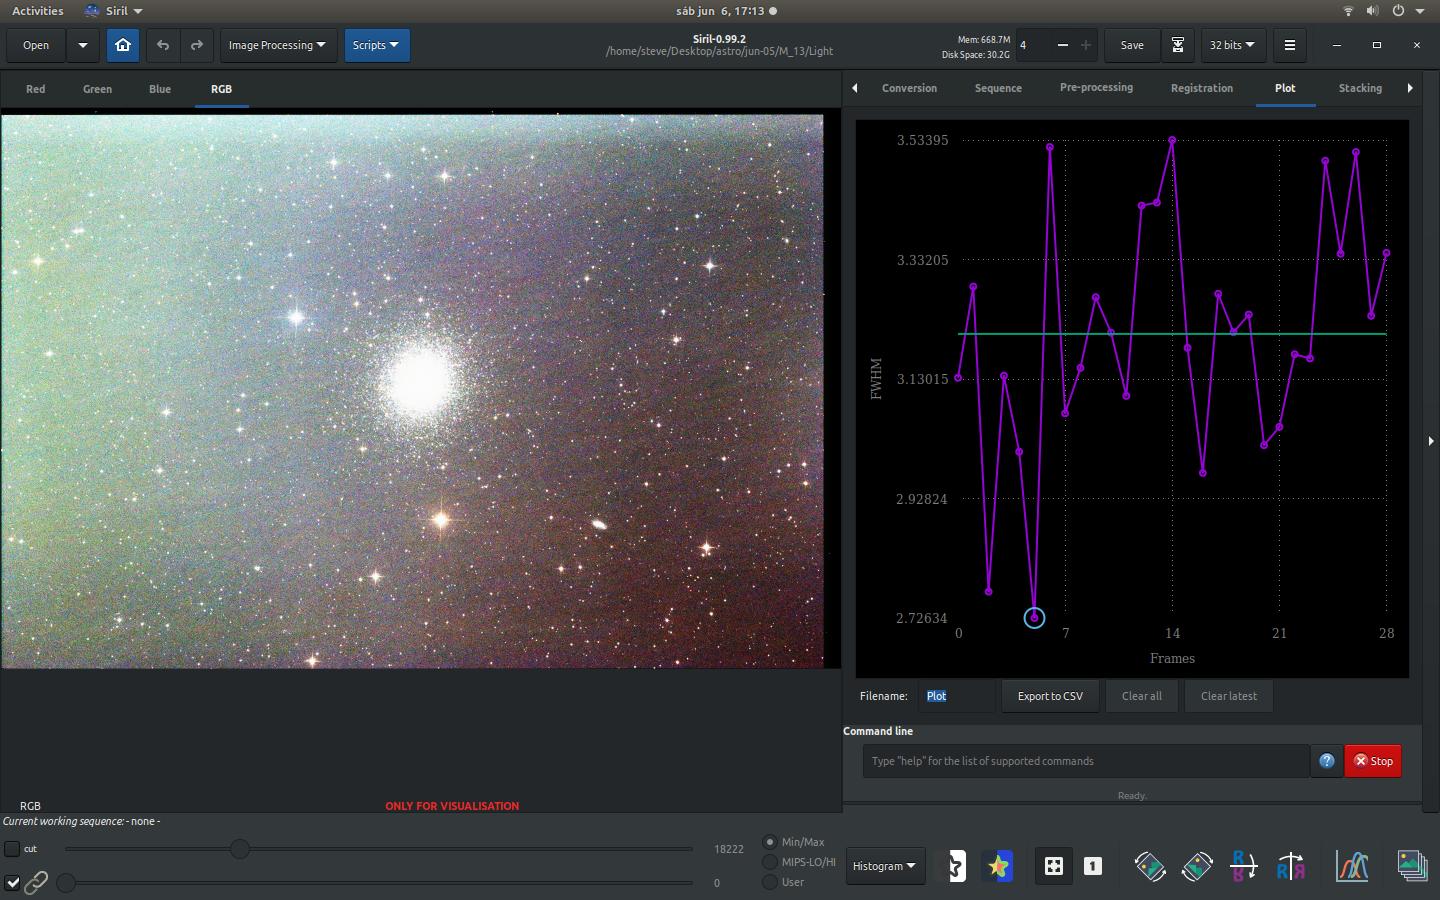The width and height of the screenshot is (1440, 900).
Task: Open the image stack icon
Action: tap(1411, 866)
